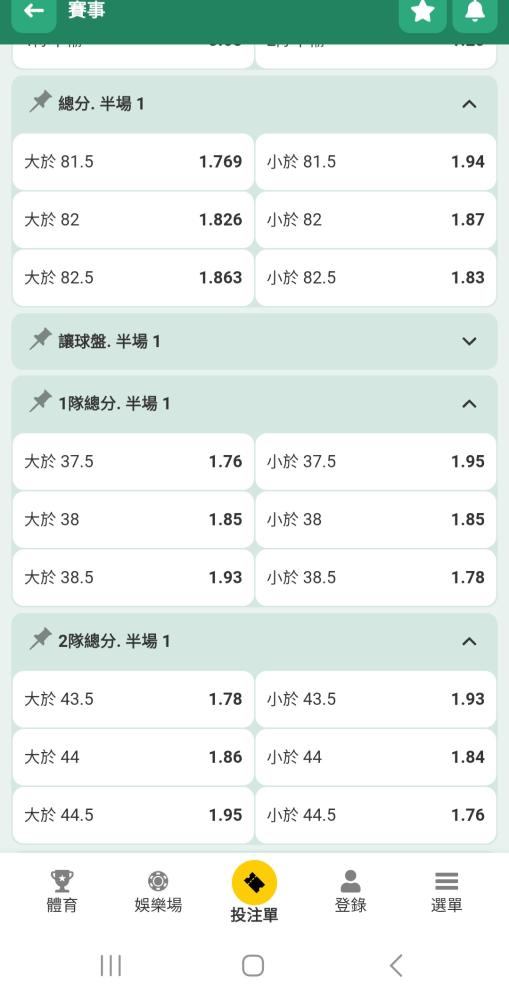Viewport: 509px width, 1000px height.
Task: Tap Android home navigation button
Action: [253, 966]
